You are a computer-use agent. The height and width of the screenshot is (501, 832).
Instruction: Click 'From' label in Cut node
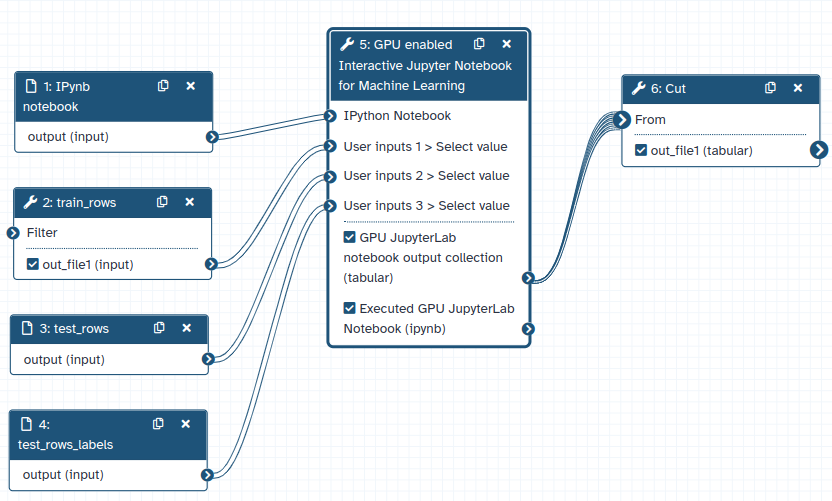point(650,120)
